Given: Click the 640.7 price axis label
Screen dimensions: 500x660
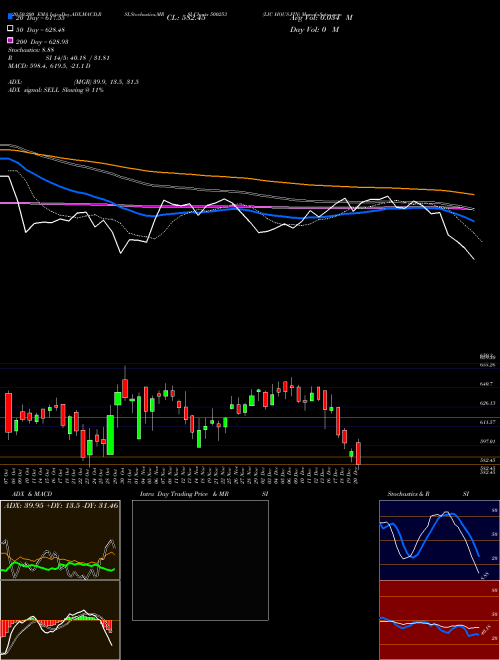Looking at the screenshot, I should point(487,384).
